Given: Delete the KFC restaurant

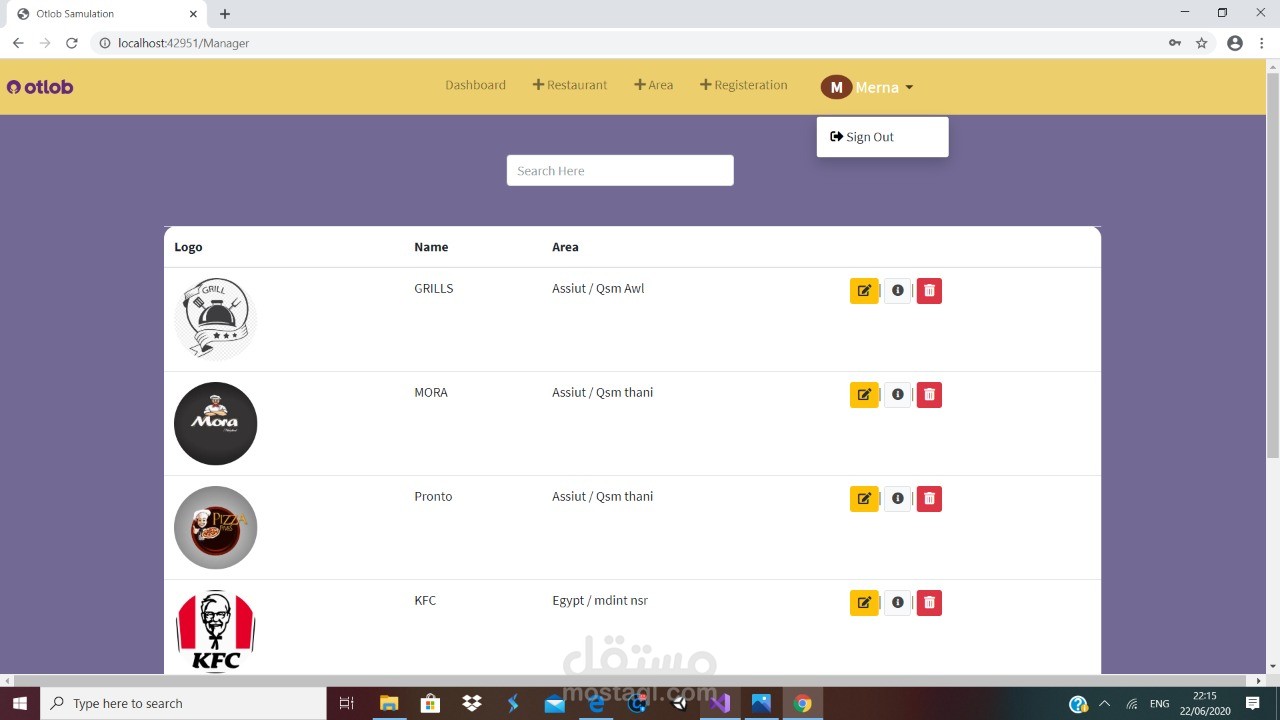Looking at the screenshot, I should click(x=929, y=603).
